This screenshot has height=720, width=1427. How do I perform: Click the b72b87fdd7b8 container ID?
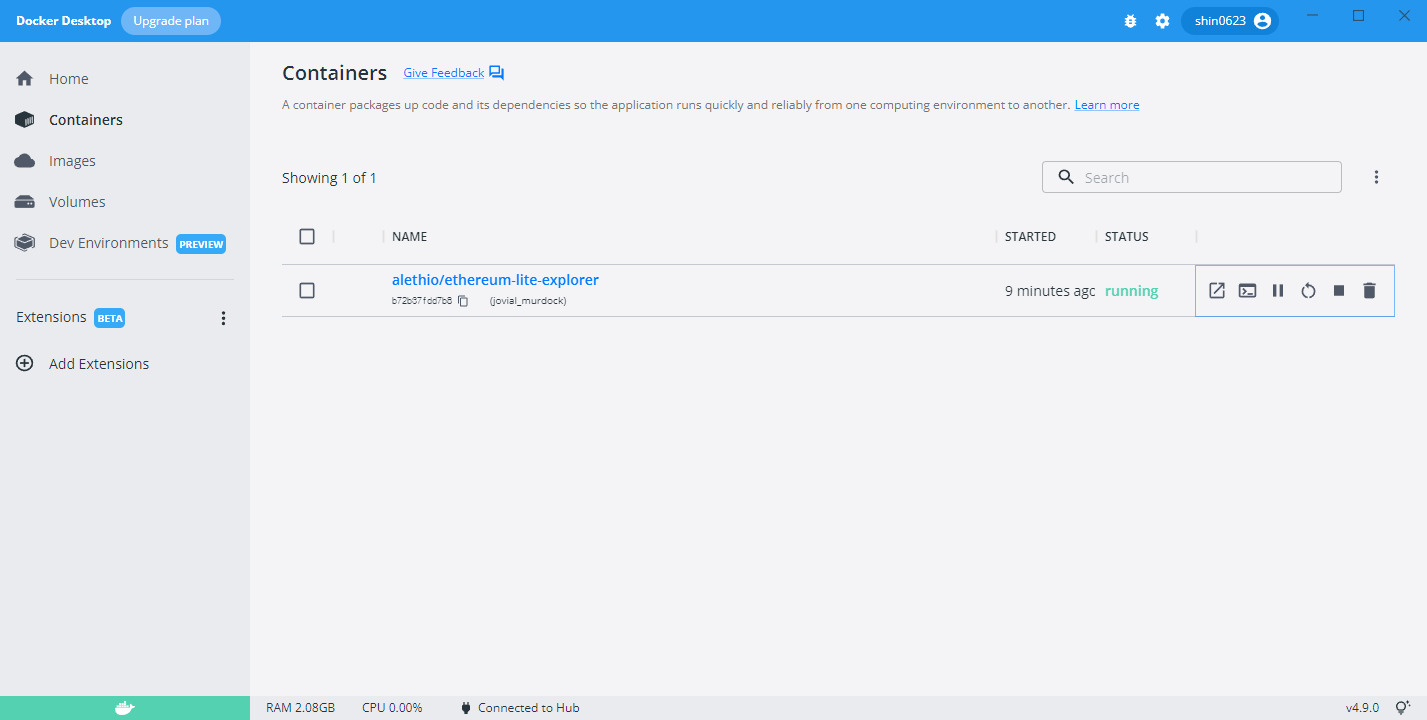pos(422,301)
